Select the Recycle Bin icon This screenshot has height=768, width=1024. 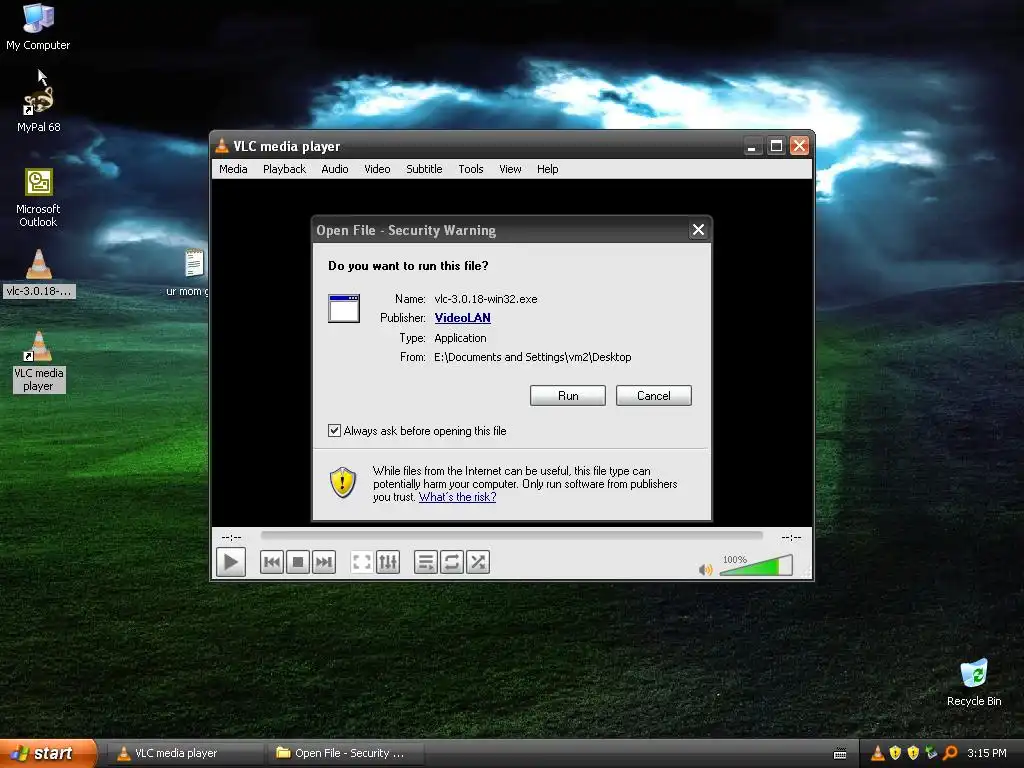tap(974, 683)
